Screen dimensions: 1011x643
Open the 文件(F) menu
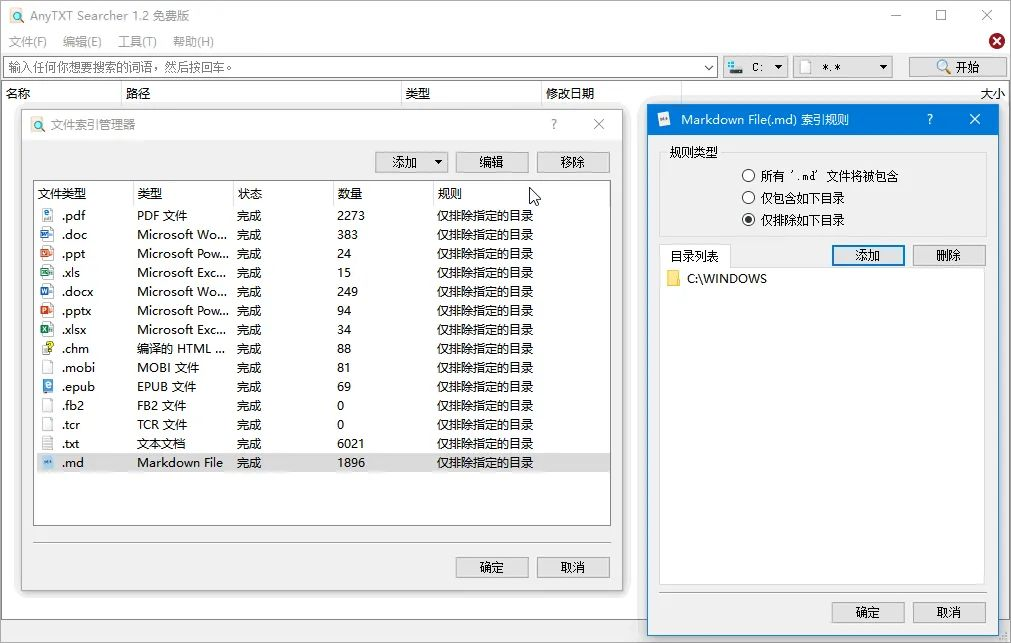point(28,42)
